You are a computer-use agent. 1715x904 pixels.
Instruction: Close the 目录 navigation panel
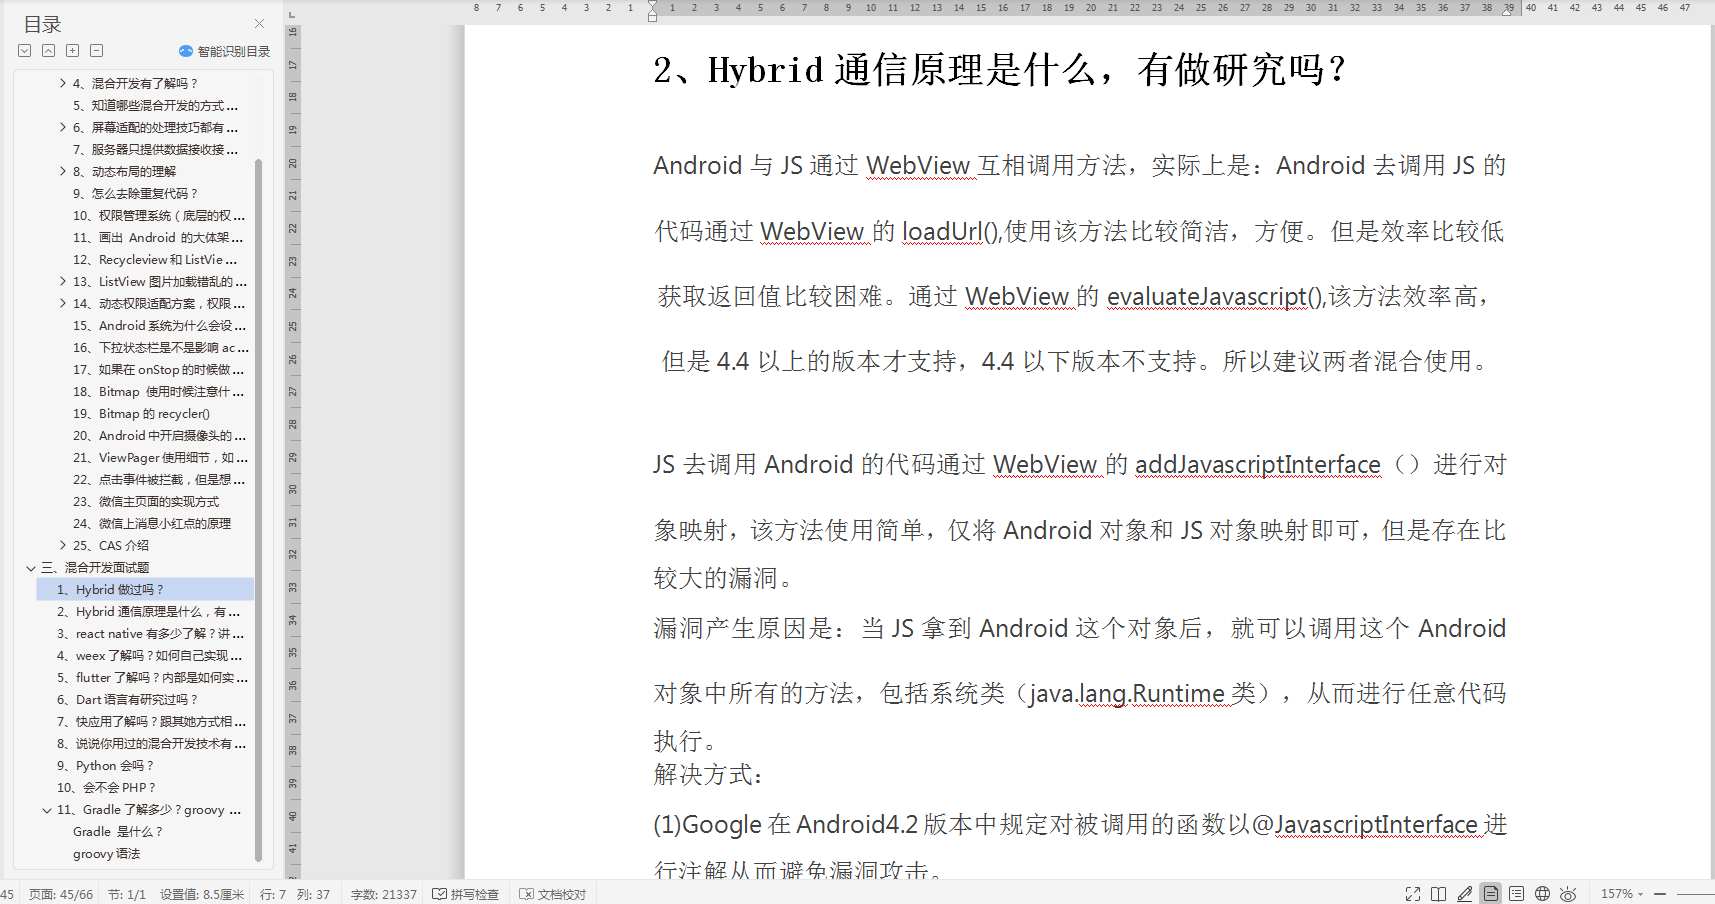(x=259, y=23)
